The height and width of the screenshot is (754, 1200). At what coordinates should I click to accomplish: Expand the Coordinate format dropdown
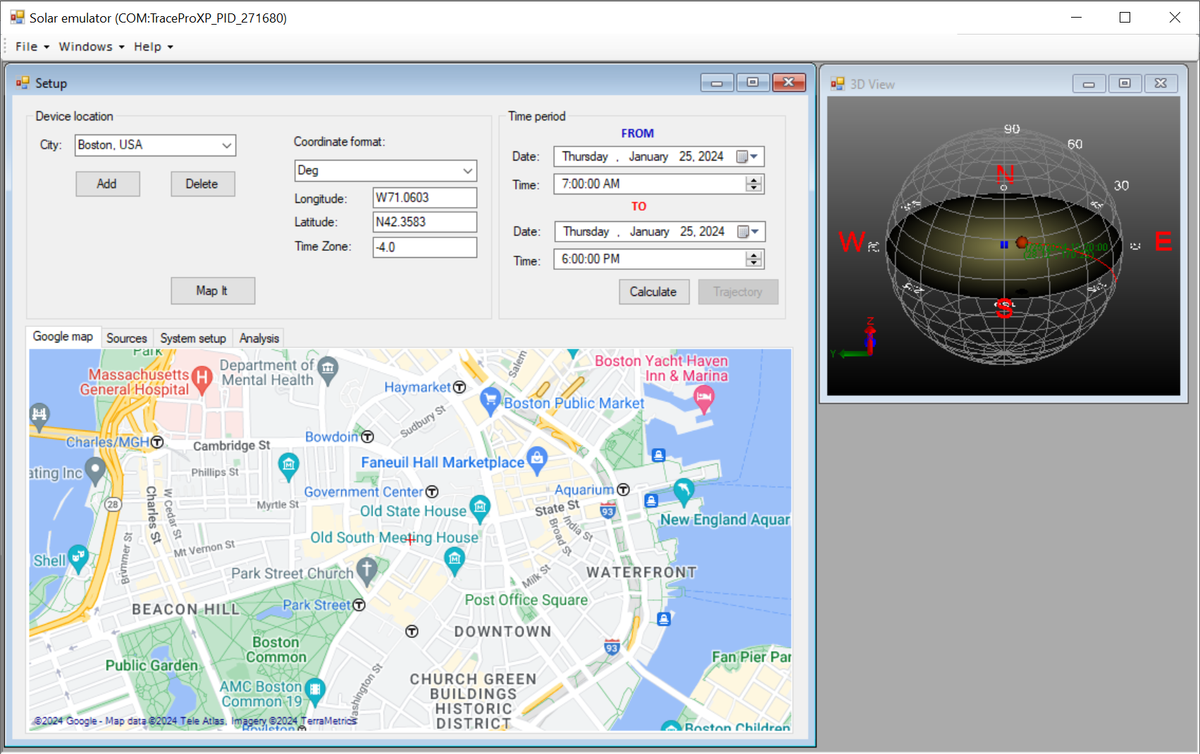click(467, 171)
